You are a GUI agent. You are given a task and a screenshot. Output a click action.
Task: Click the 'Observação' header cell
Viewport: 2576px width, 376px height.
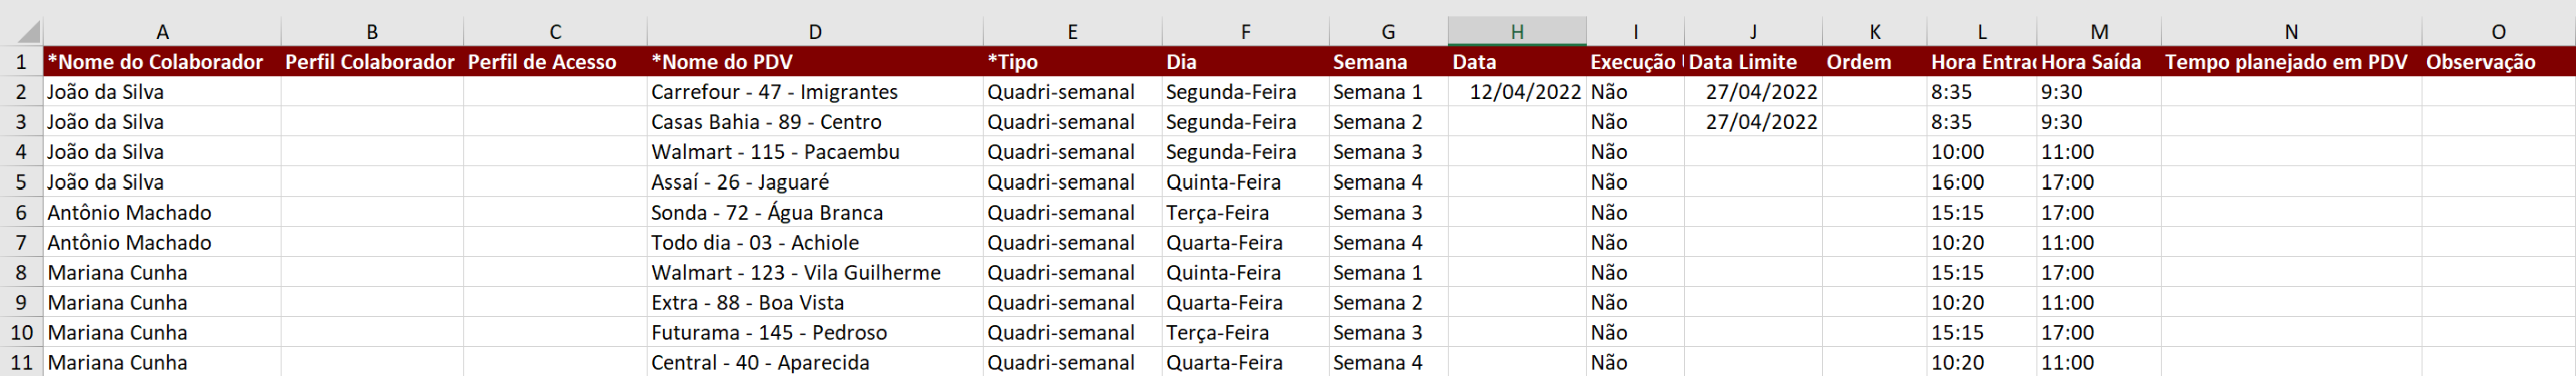pyautogui.click(x=2497, y=62)
